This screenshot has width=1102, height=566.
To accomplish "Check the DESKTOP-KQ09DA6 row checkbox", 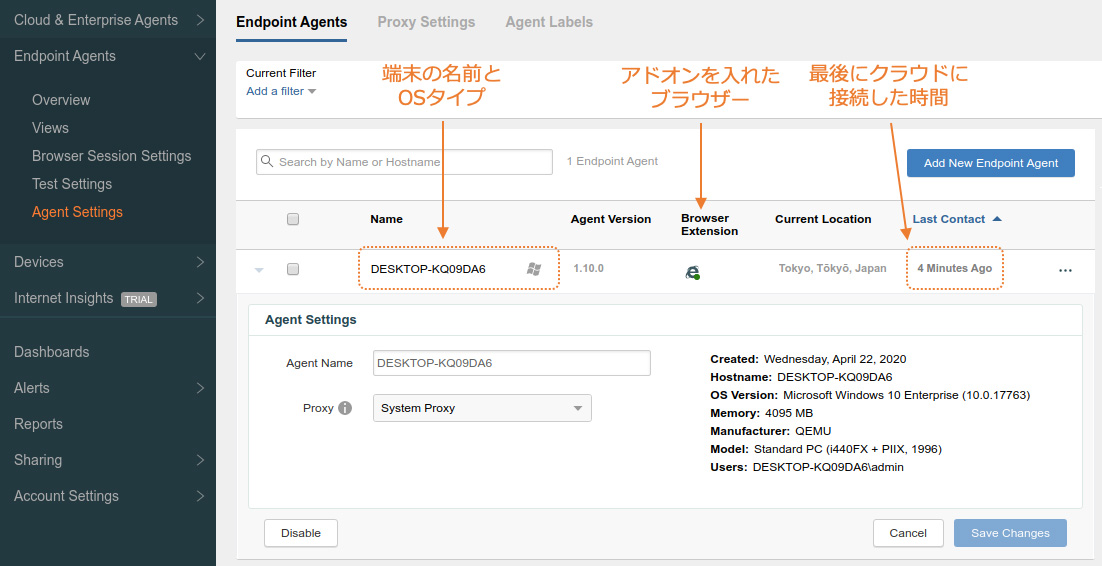I will coord(293,269).
